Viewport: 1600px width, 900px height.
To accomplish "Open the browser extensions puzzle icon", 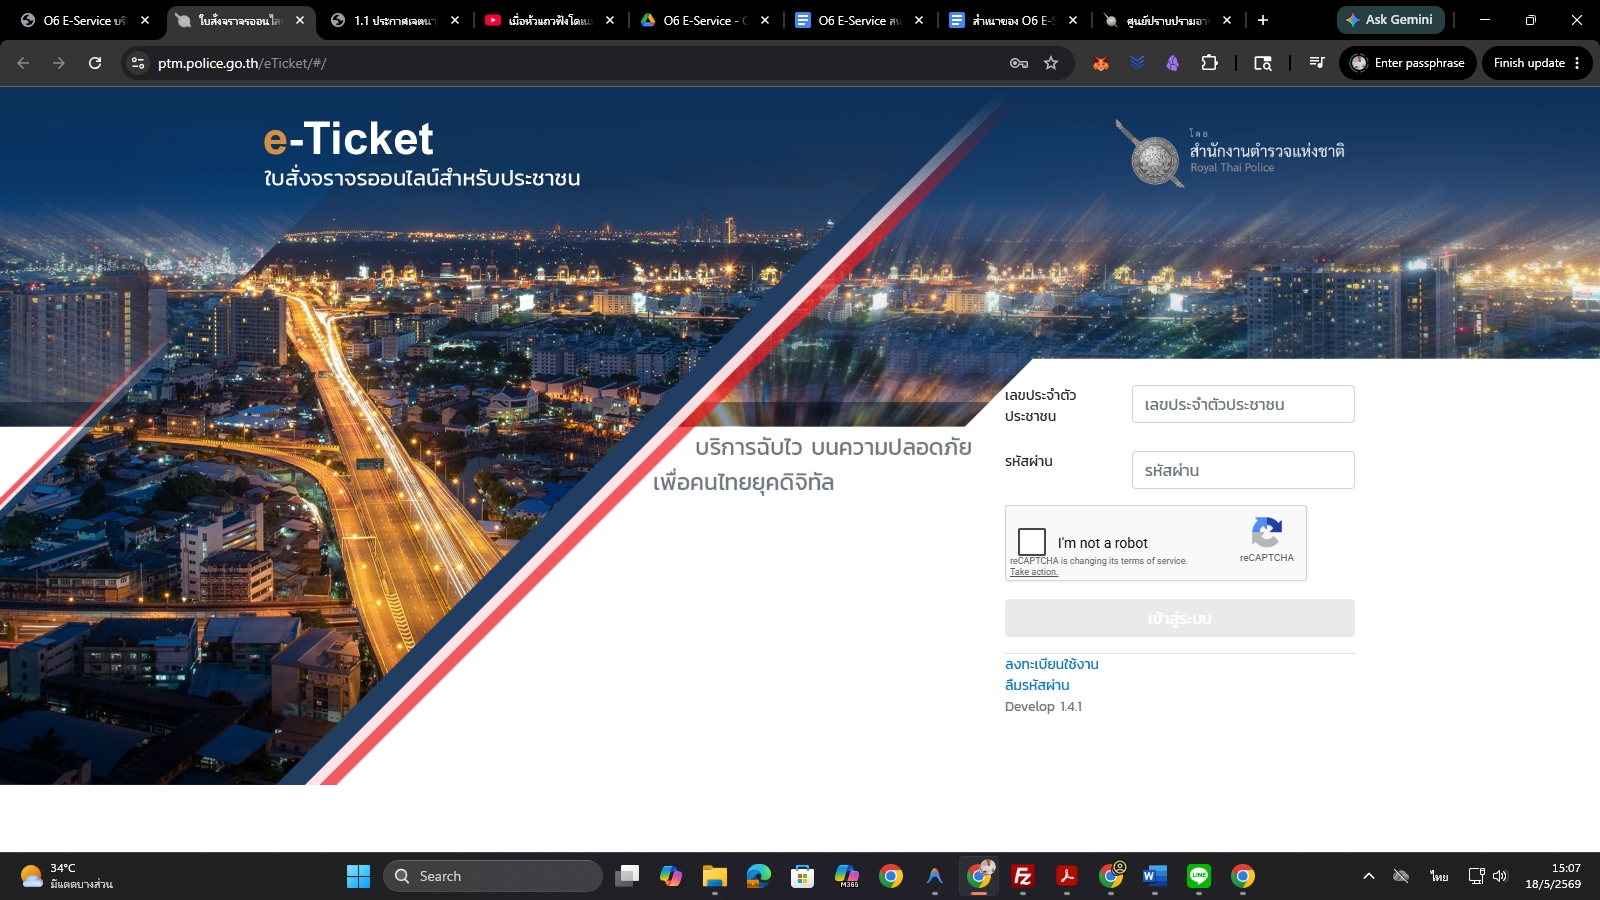I will pyautogui.click(x=1209, y=63).
